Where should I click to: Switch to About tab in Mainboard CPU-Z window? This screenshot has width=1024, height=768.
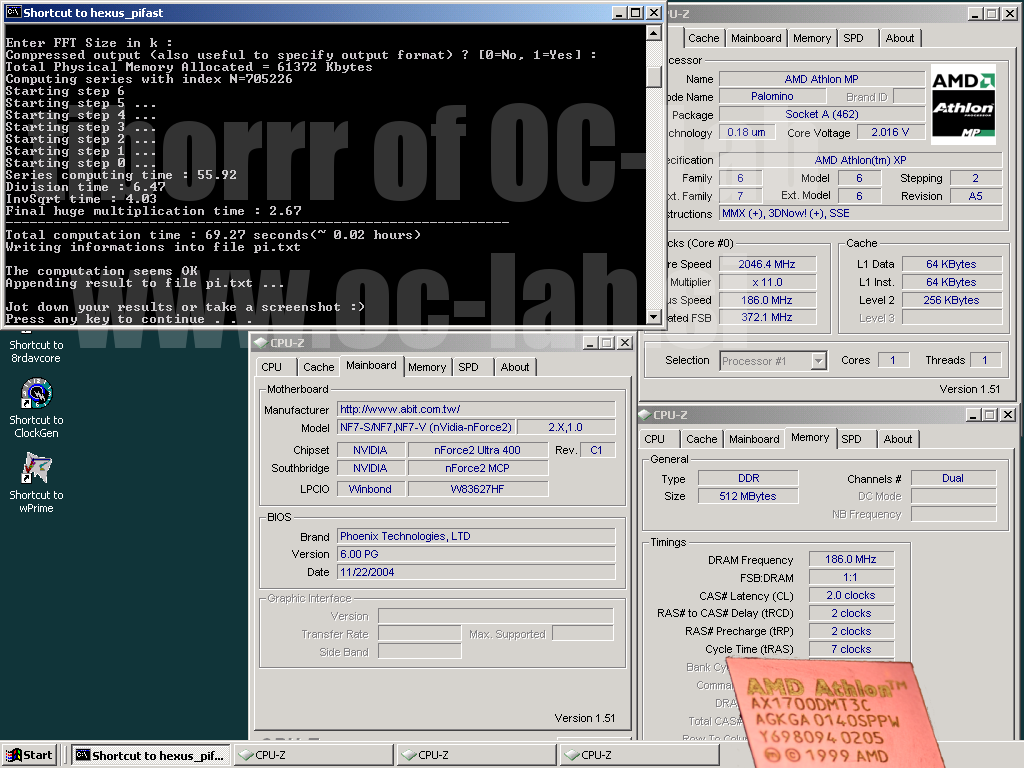pyautogui.click(x=515, y=367)
